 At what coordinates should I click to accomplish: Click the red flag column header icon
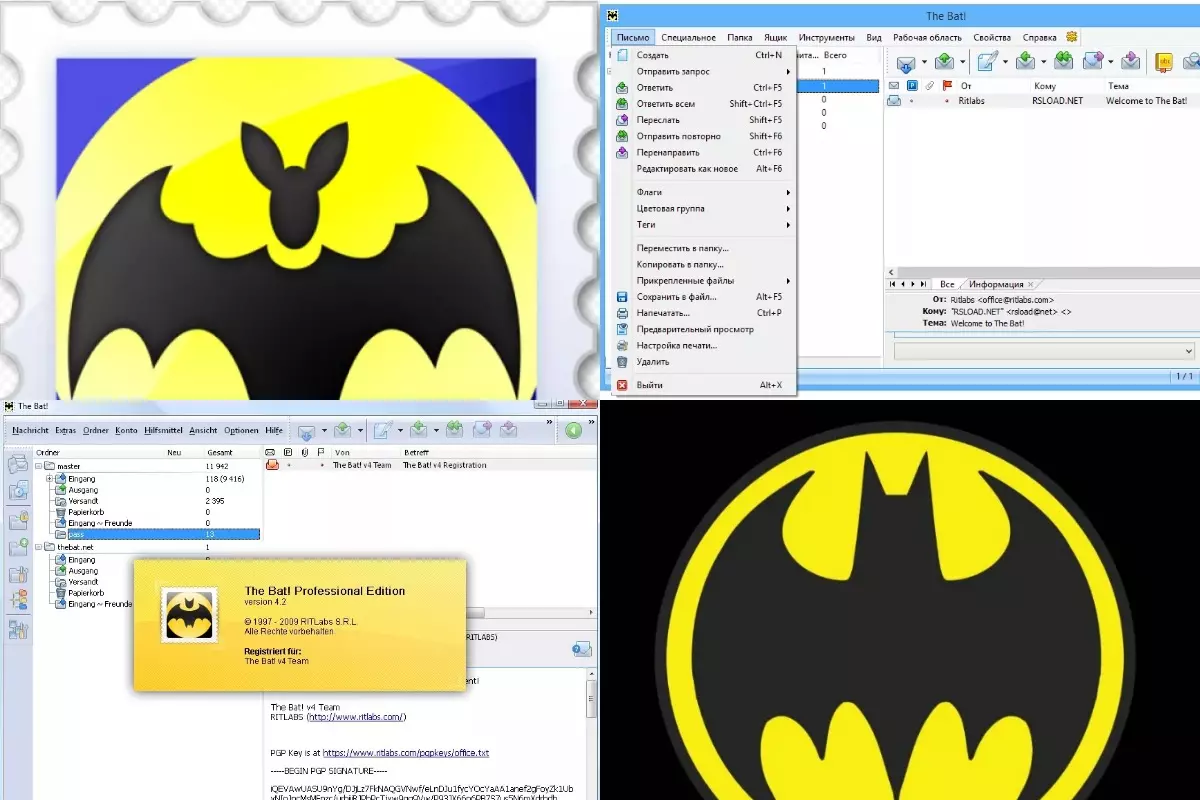point(945,86)
